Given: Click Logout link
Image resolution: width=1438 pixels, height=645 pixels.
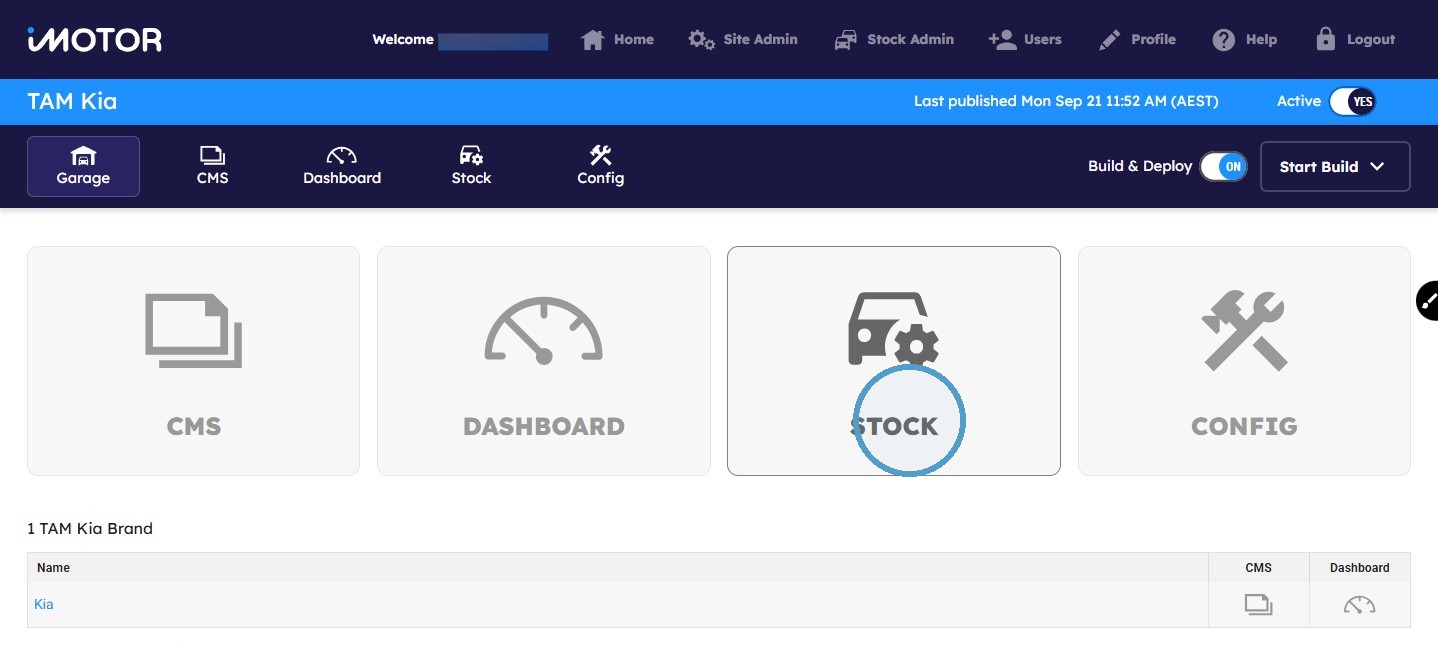Looking at the screenshot, I should (1355, 40).
